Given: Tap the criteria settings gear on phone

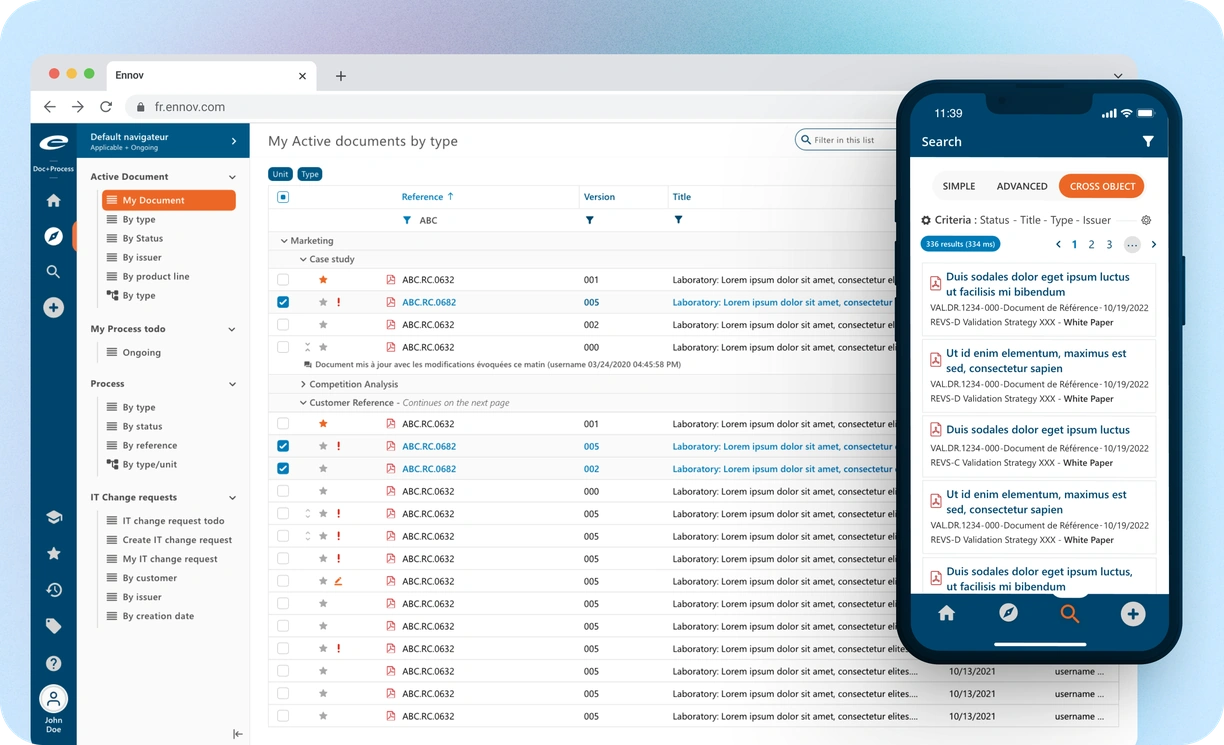Looking at the screenshot, I should coord(1146,220).
